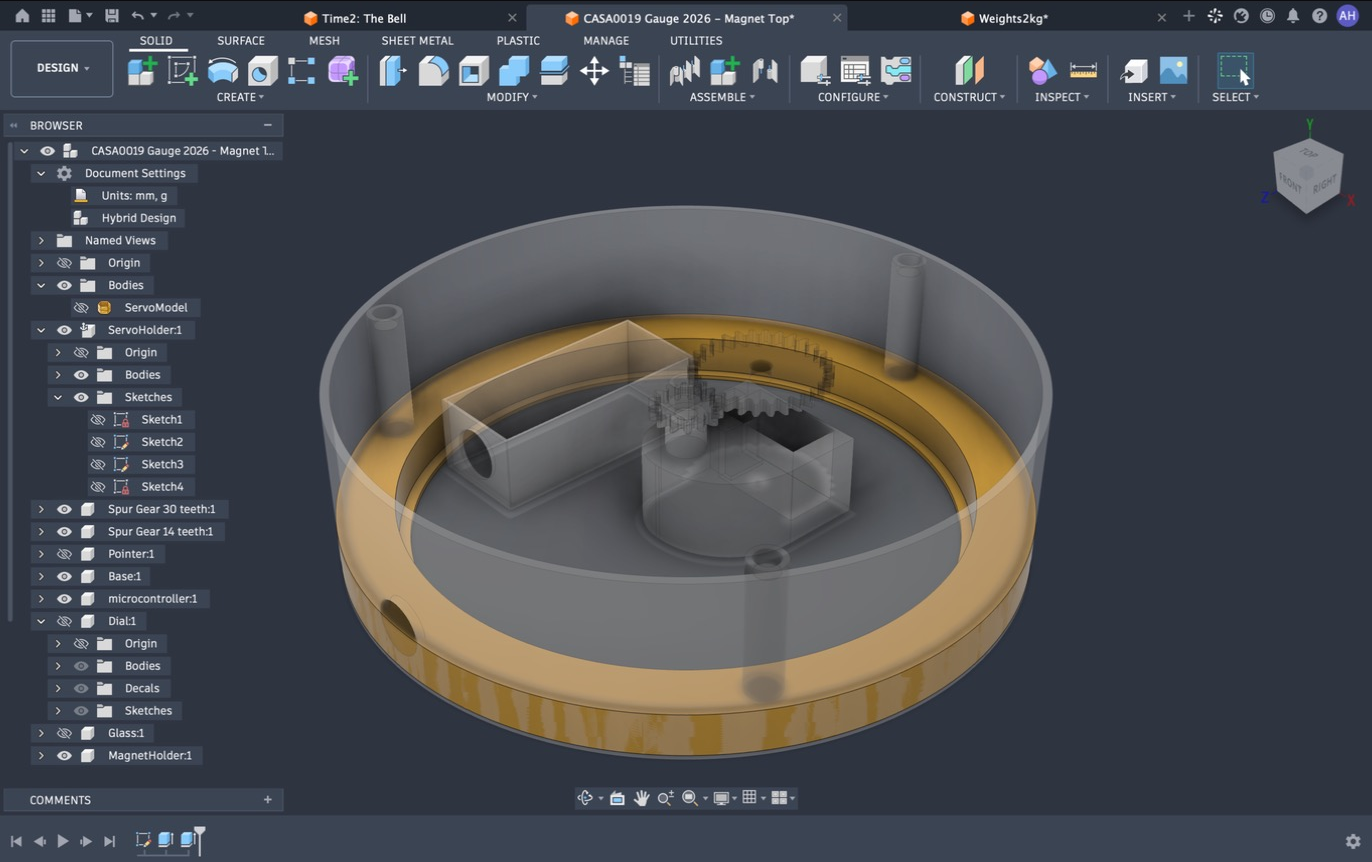
Task: Hide the Spur Gear 30 teeth component
Action: pos(64,509)
